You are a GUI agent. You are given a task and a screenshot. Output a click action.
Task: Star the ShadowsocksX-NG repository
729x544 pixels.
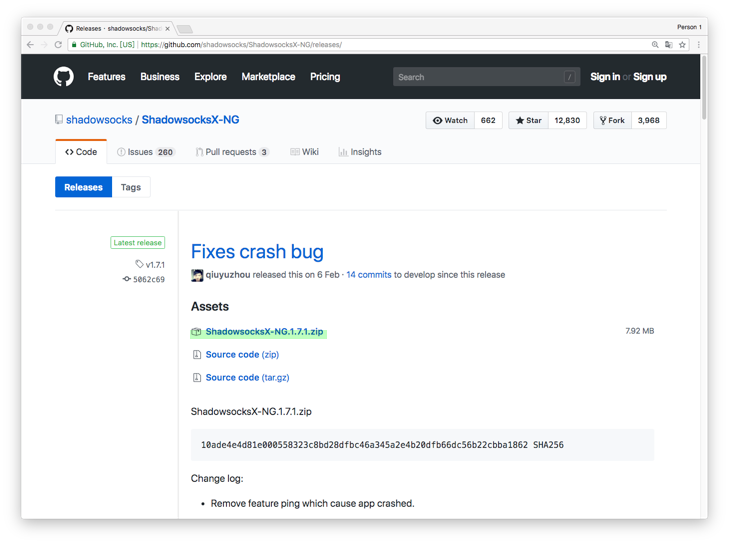click(529, 120)
